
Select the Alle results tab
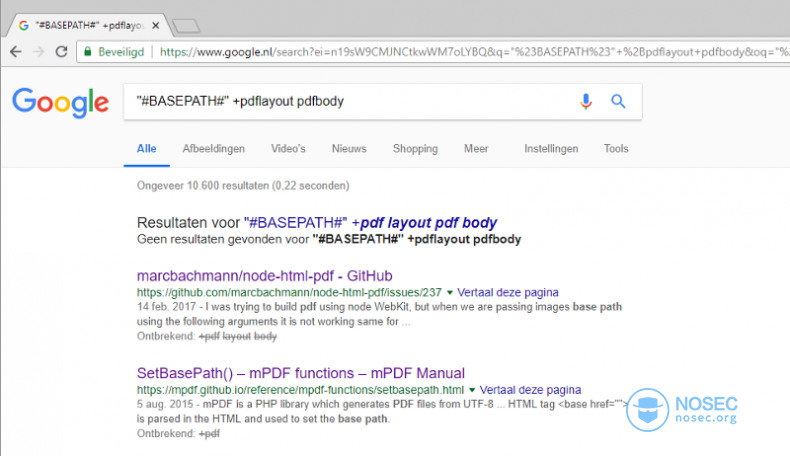pyautogui.click(x=147, y=149)
